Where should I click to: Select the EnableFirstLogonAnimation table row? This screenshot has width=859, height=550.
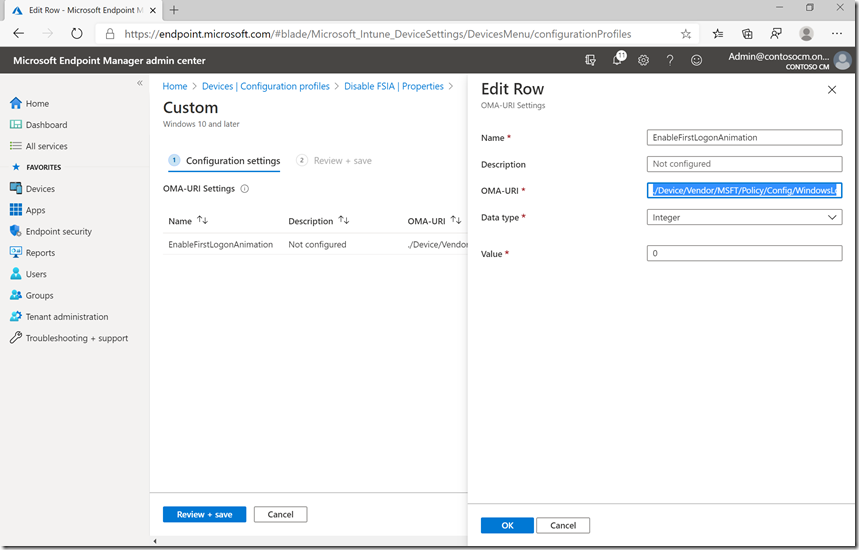(220, 244)
